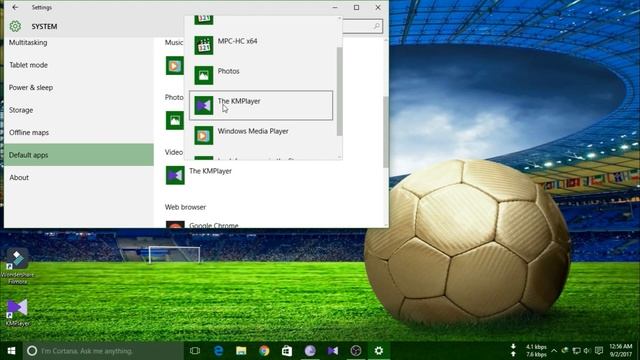Select Offline maps in sidebar

click(x=29, y=132)
